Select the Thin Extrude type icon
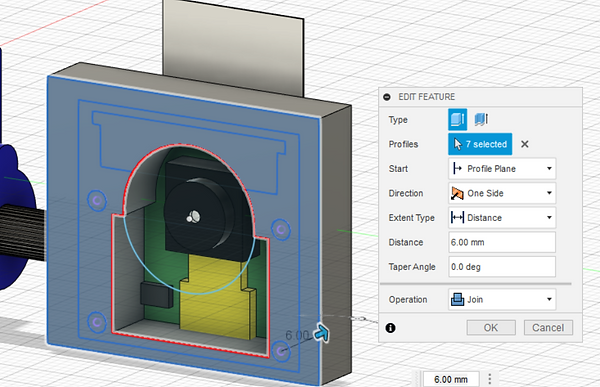Image resolution: width=600 pixels, height=387 pixels. pos(481,119)
